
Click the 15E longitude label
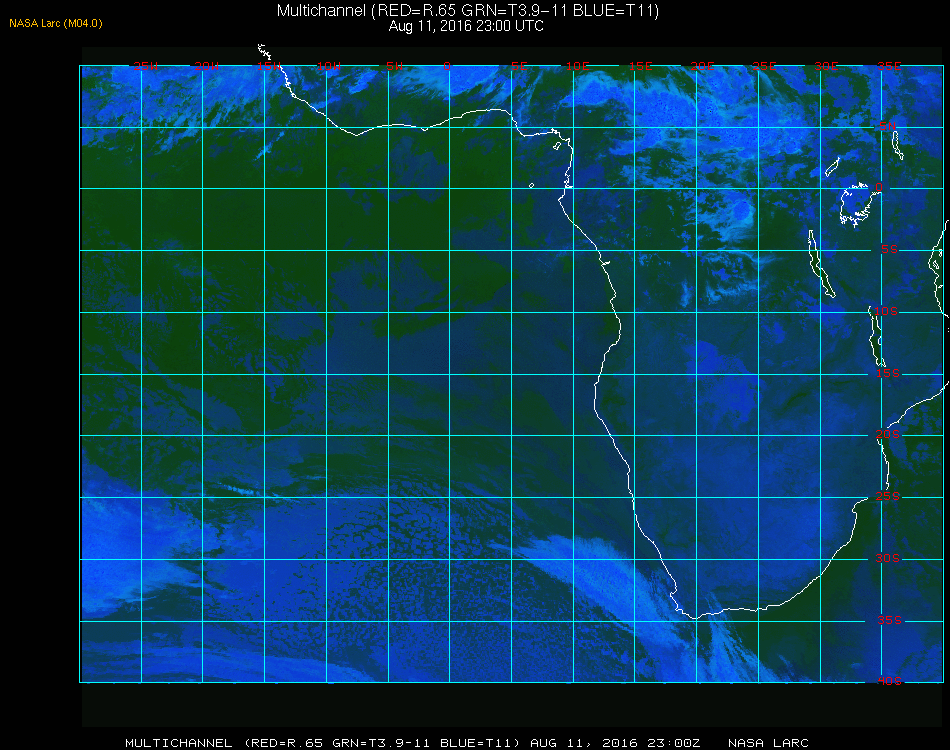tap(640, 66)
